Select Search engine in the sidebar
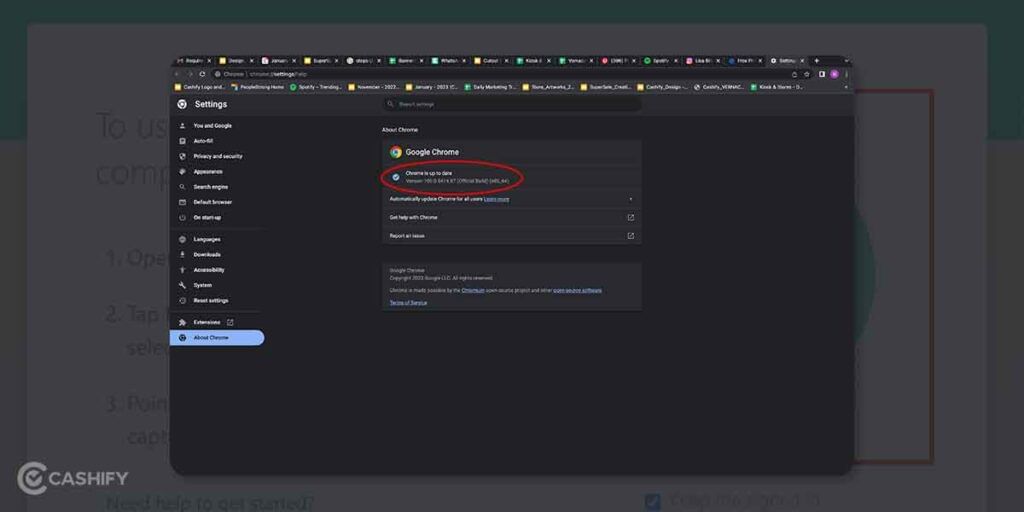Screen dimensions: 1024x512 [x=210, y=187]
